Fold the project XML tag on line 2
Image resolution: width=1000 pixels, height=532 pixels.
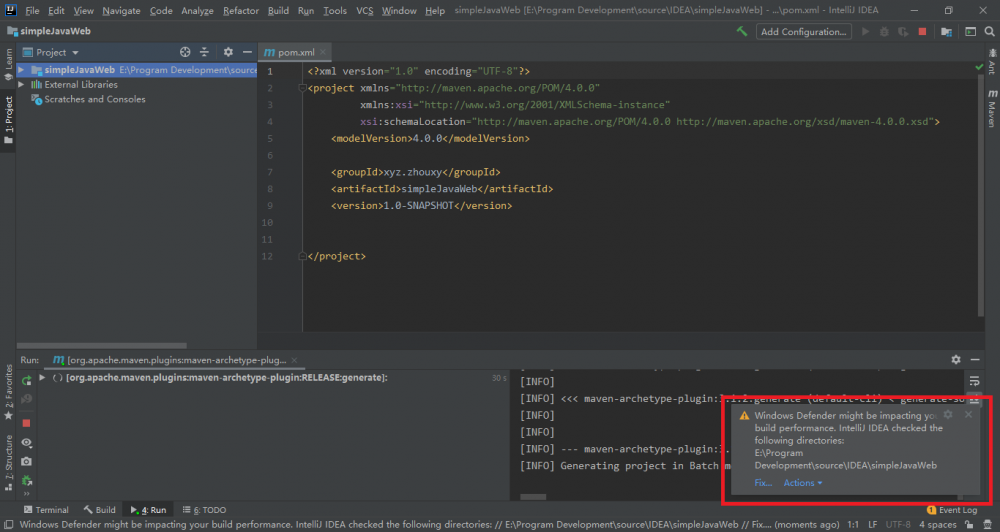[x=302, y=88]
